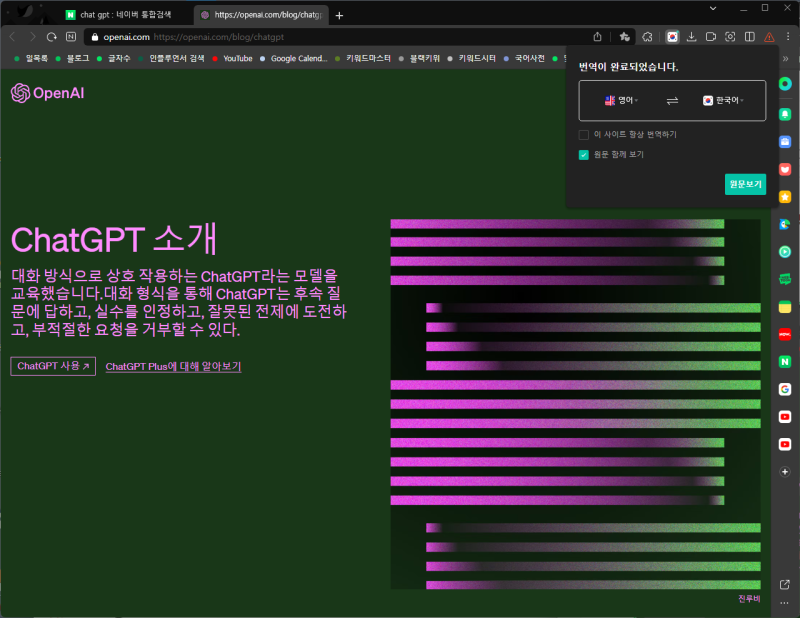Enable the '이 사이트 항상 번역하기' checkbox
The width and height of the screenshot is (800, 618).
click(x=583, y=134)
